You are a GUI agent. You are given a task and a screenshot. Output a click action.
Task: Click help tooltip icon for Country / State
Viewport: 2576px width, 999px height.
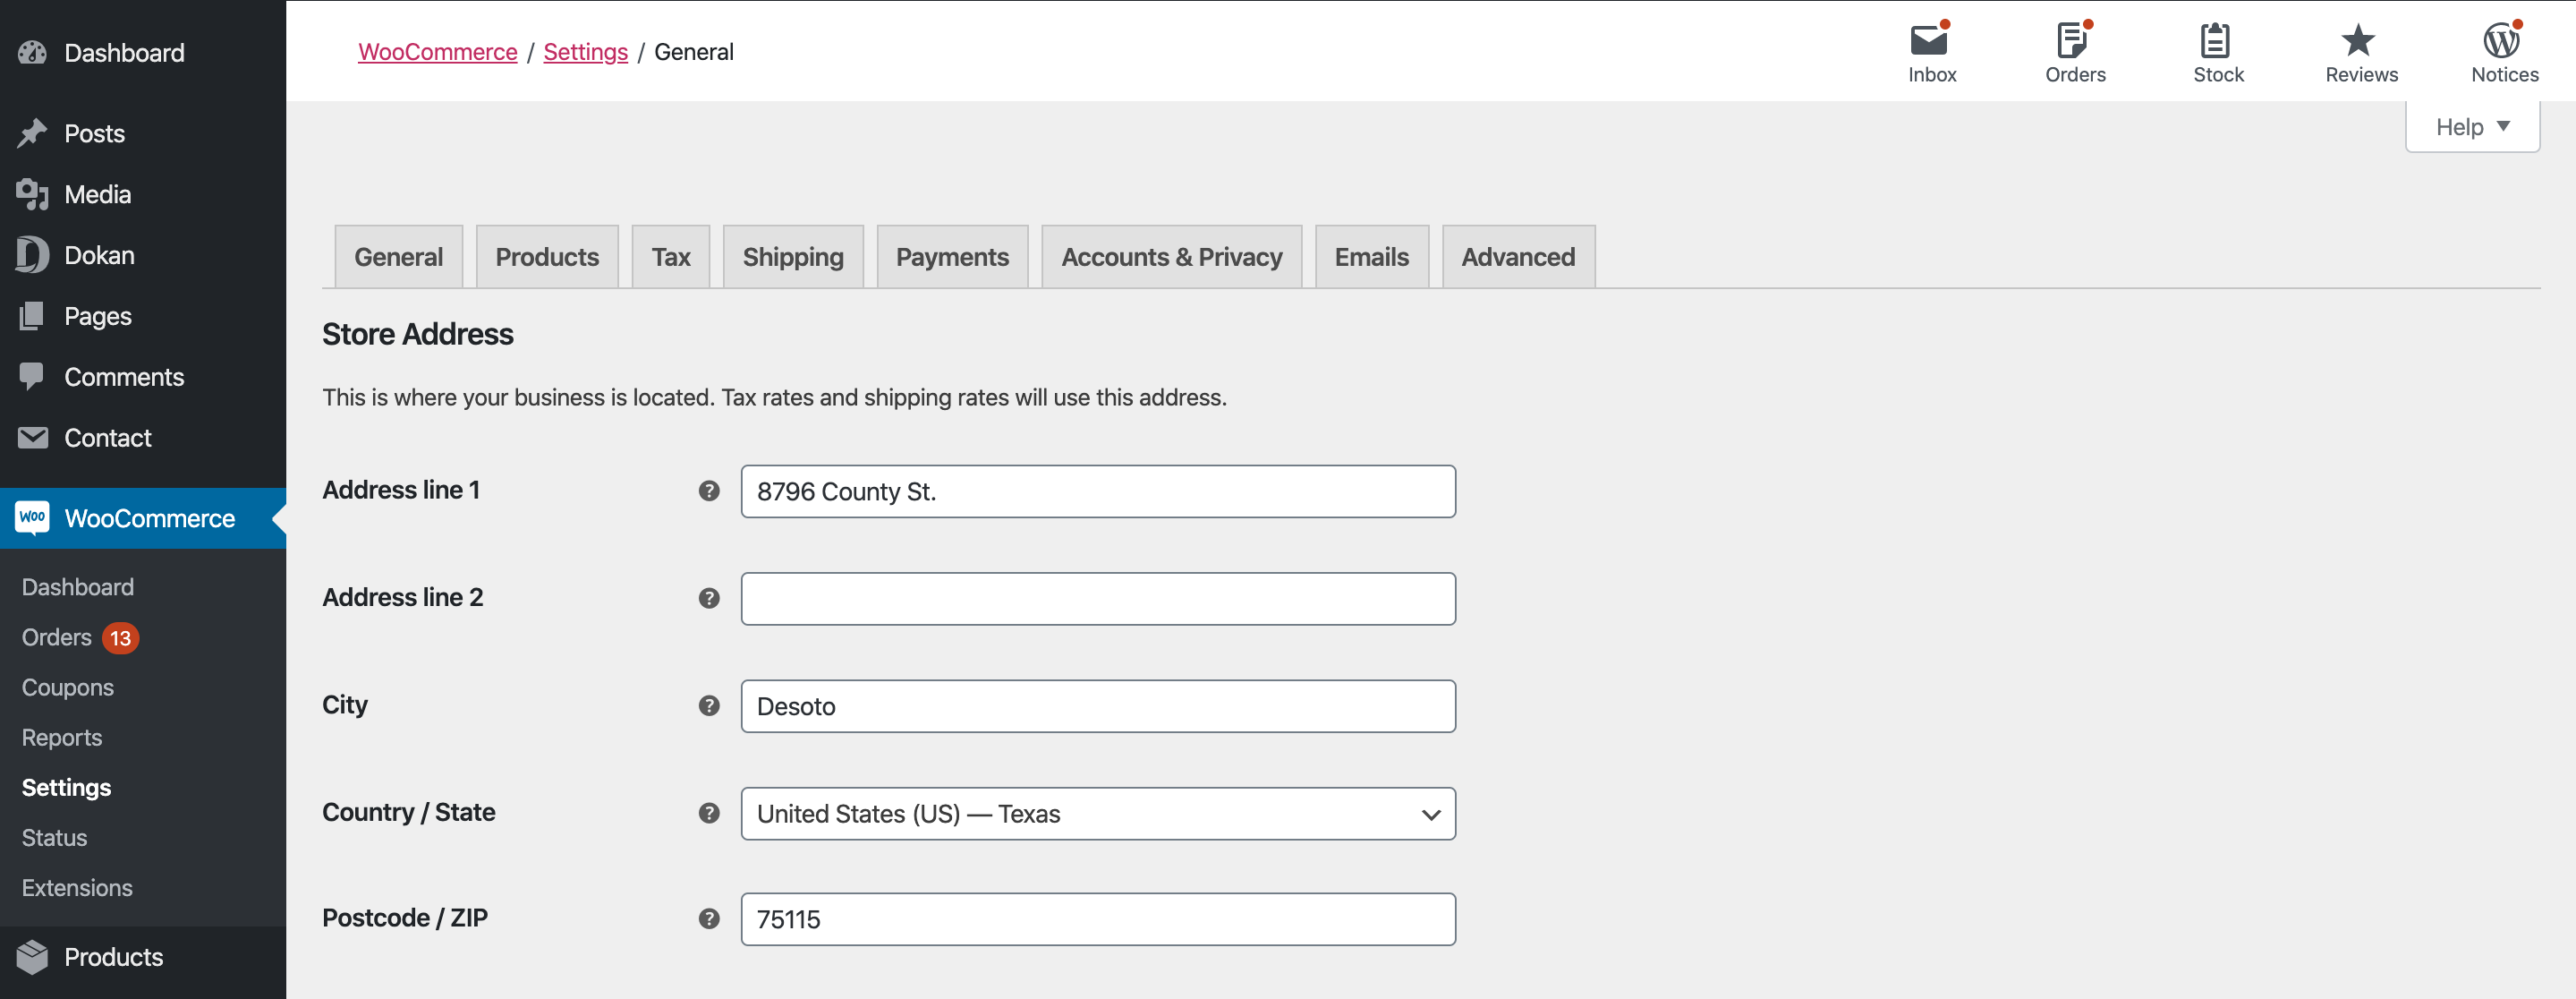709,813
